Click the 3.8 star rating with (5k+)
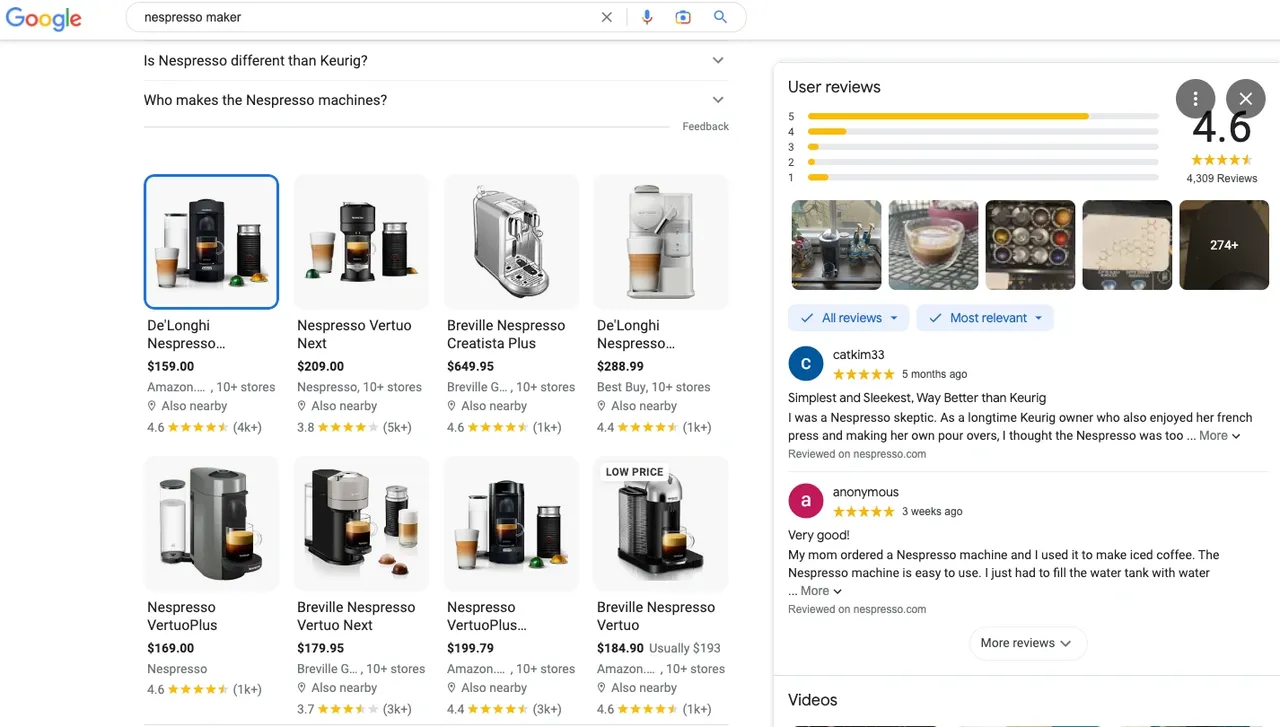The image size is (1280, 727). [x=354, y=427]
